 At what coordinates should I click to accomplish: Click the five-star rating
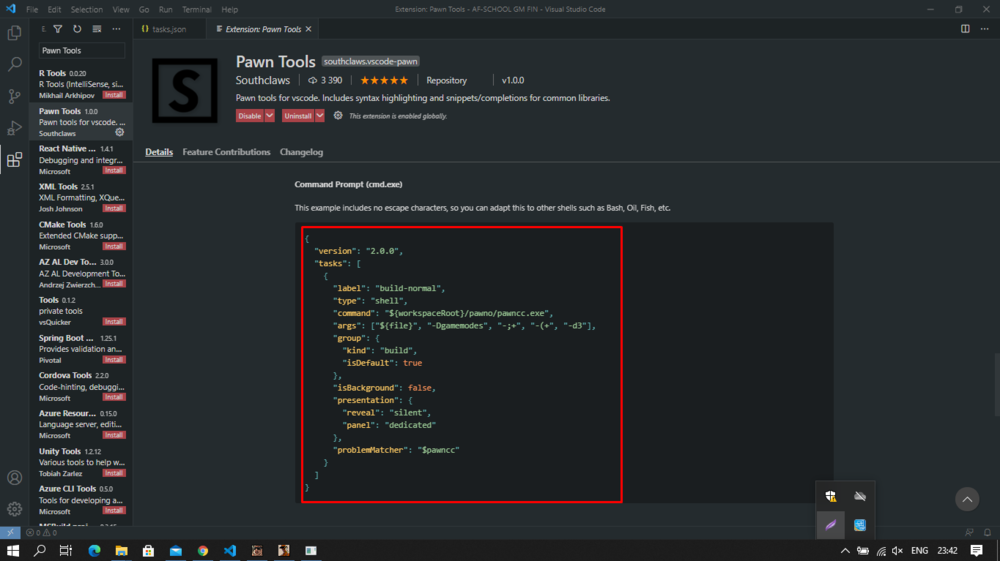coord(384,80)
